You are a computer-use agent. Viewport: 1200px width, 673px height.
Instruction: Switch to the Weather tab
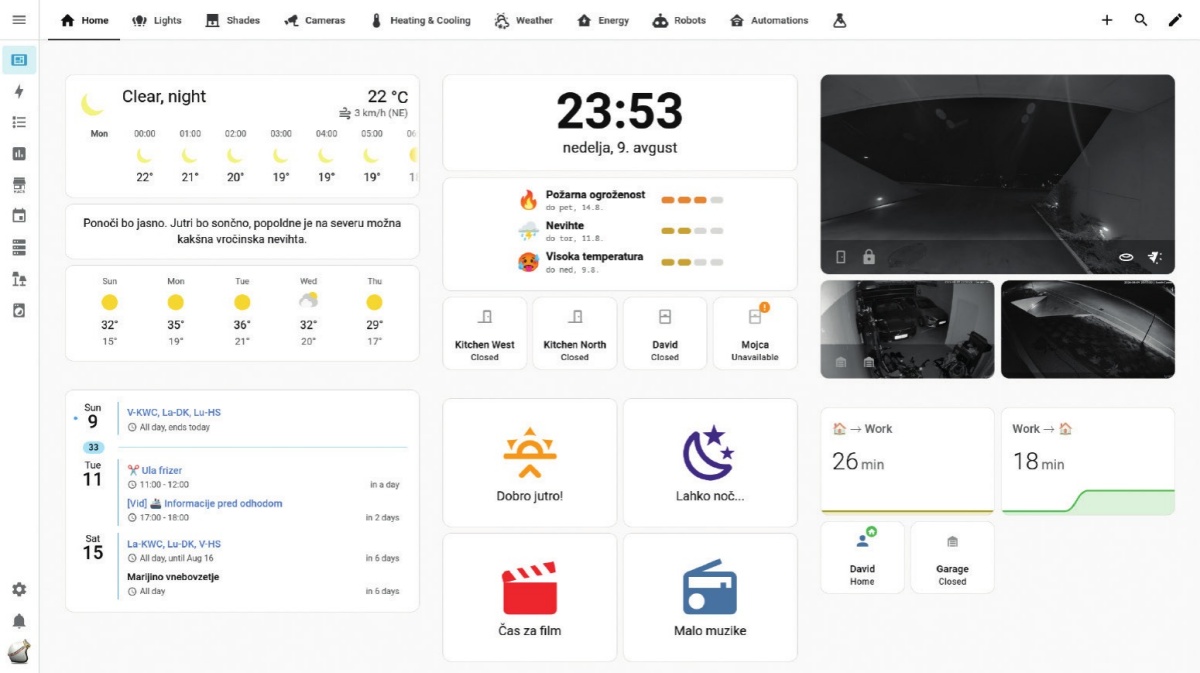click(x=523, y=20)
